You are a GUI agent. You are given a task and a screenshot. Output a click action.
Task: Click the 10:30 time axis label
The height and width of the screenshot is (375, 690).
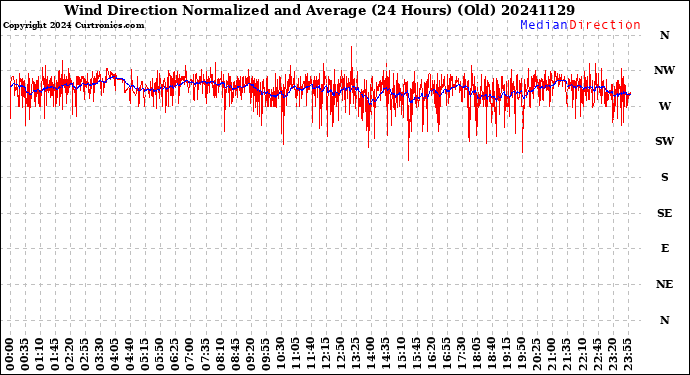point(280,354)
